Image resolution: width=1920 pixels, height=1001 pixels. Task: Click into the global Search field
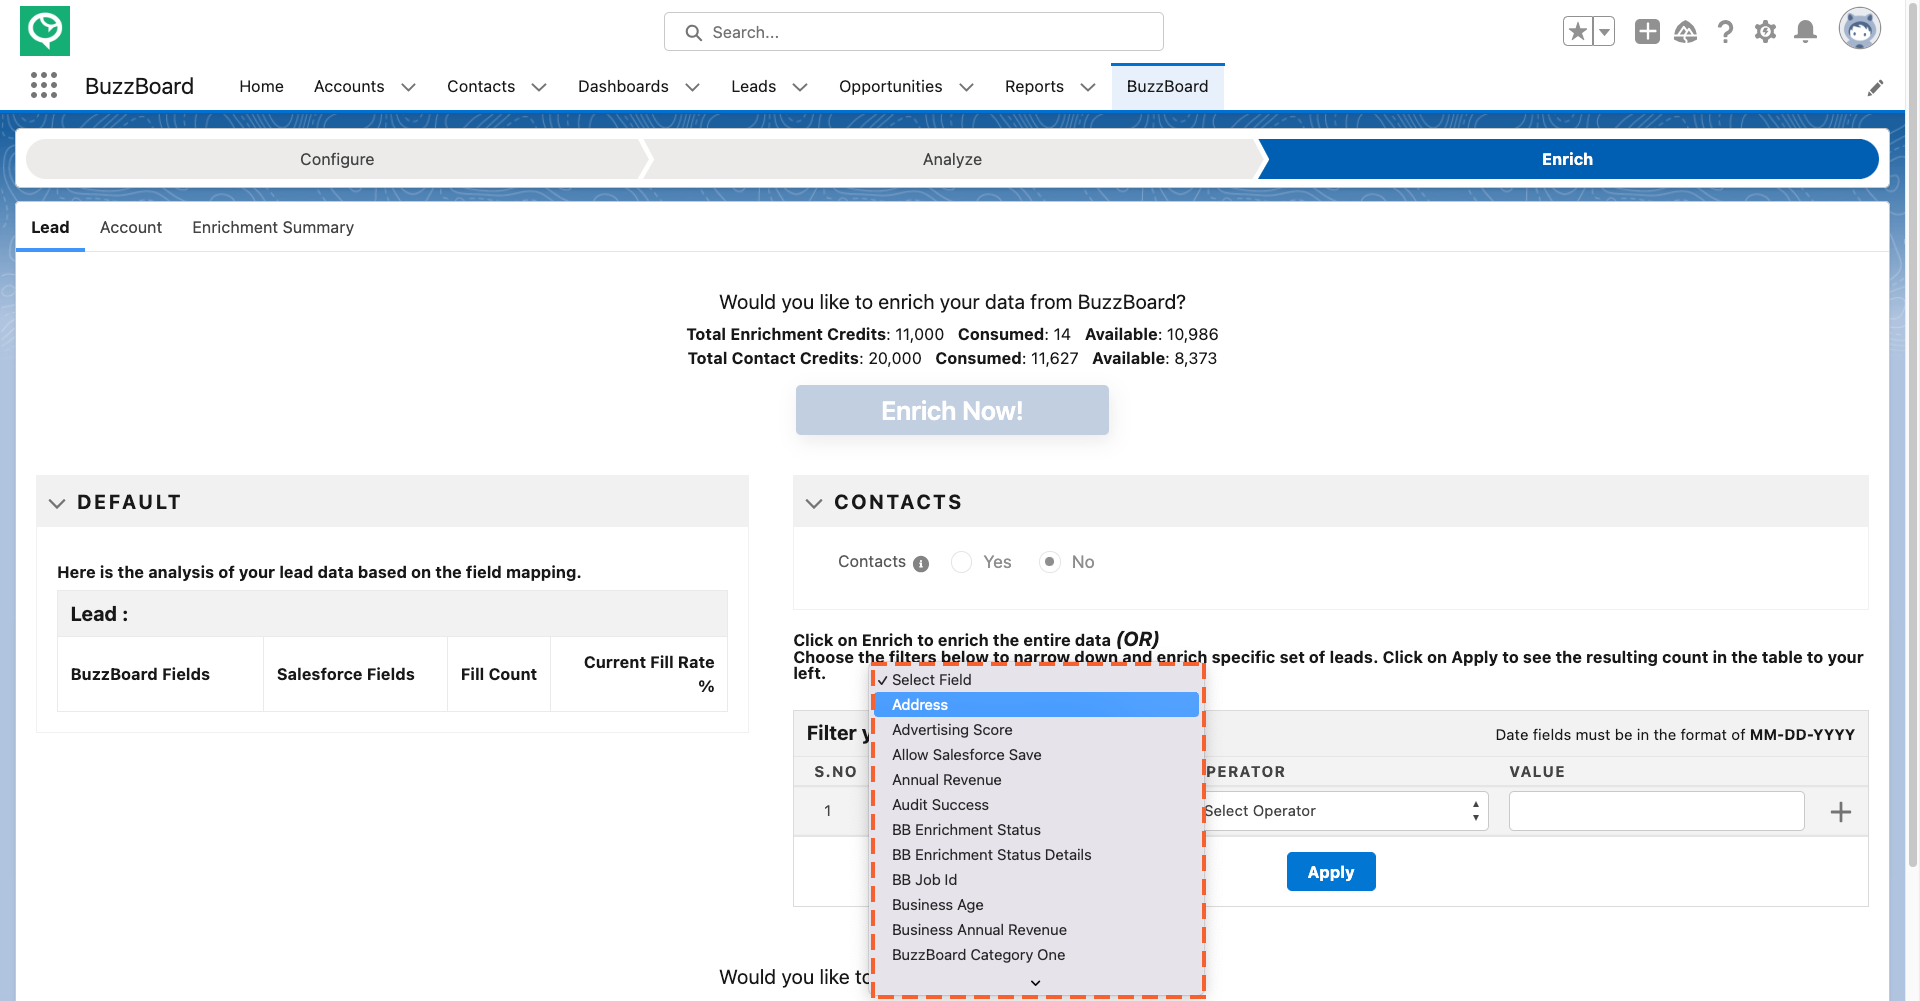(x=913, y=32)
